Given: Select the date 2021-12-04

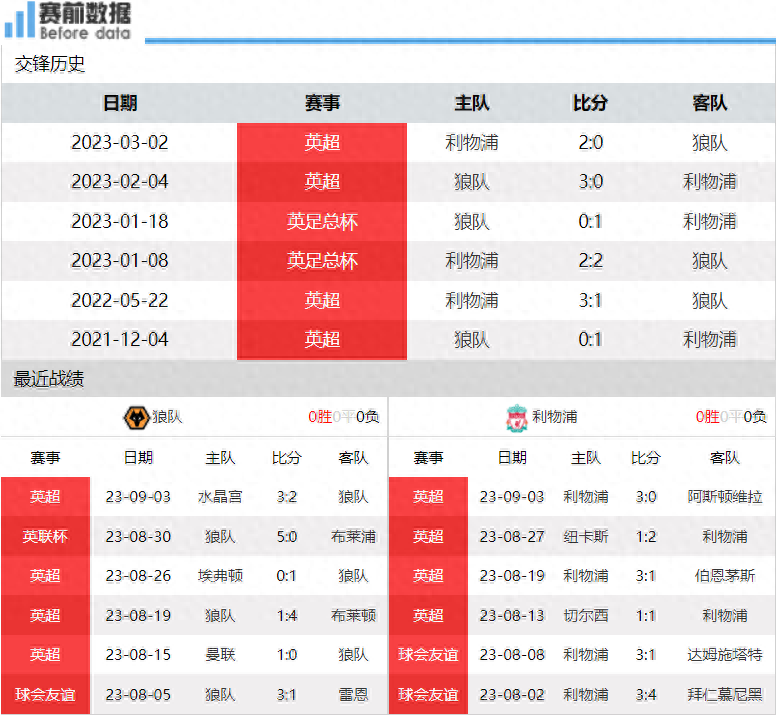Looking at the screenshot, I should click(x=120, y=339).
